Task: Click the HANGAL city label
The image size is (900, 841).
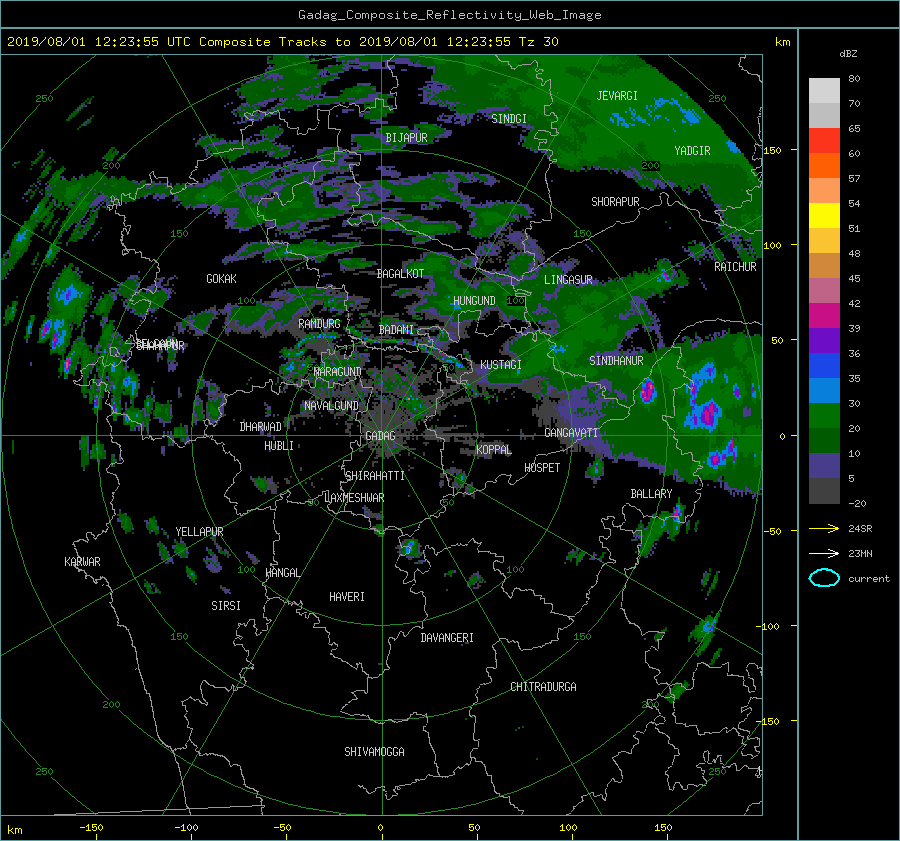Action: (283, 573)
